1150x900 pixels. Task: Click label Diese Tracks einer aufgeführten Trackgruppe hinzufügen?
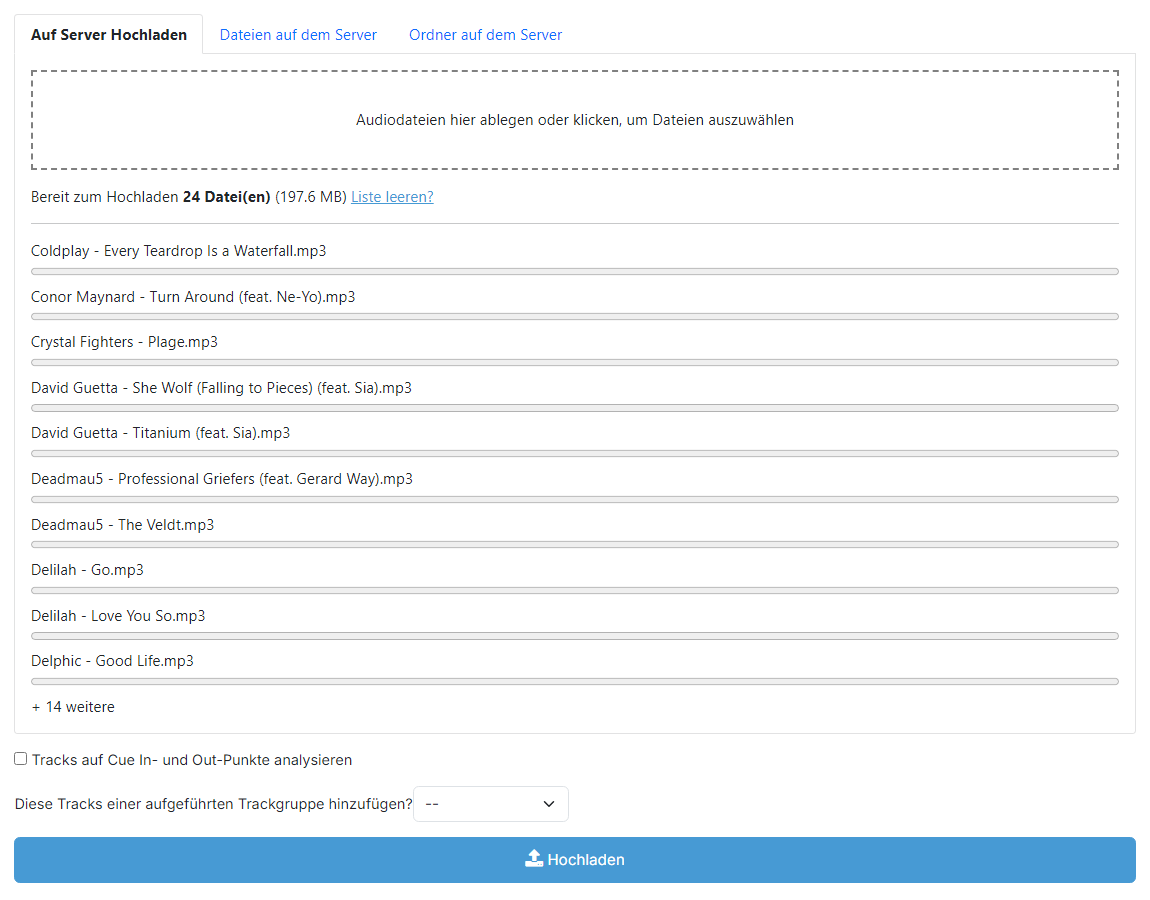pos(213,804)
